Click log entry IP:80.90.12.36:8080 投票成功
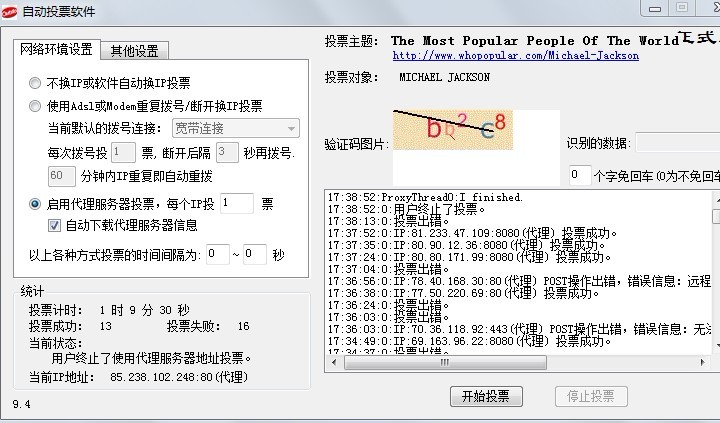720x423 pixels. (x=466, y=245)
